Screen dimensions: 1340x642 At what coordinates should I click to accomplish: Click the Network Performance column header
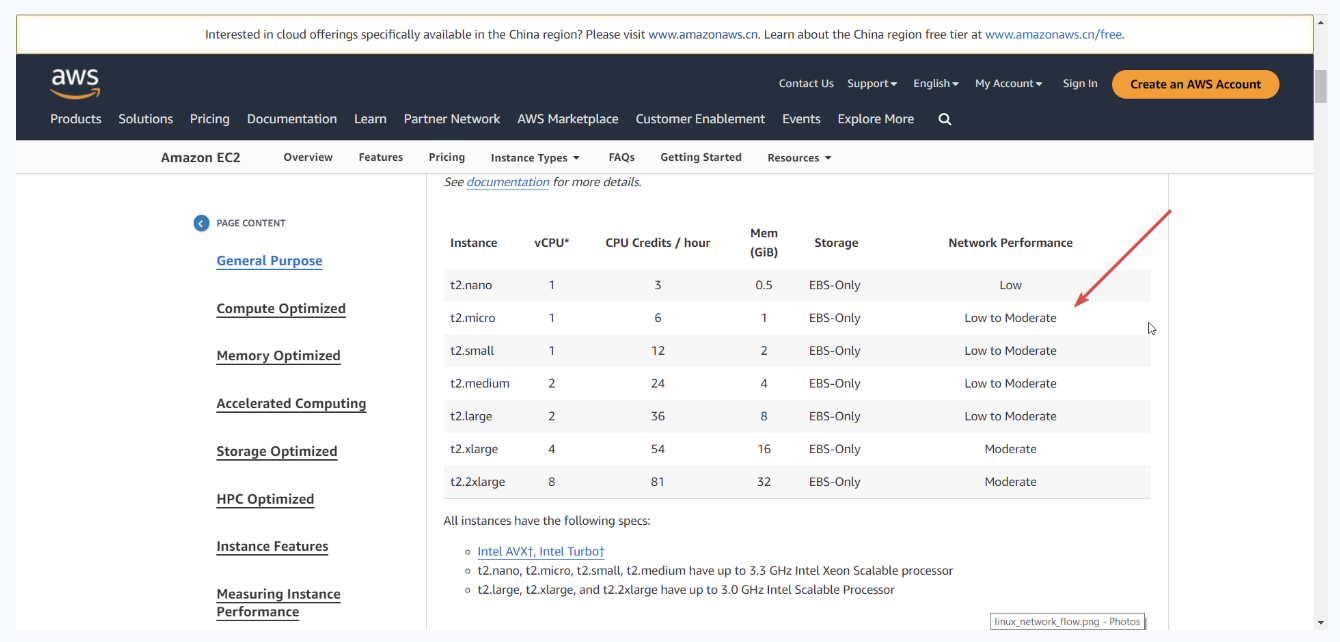pyautogui.click(x=1010, y=243)
